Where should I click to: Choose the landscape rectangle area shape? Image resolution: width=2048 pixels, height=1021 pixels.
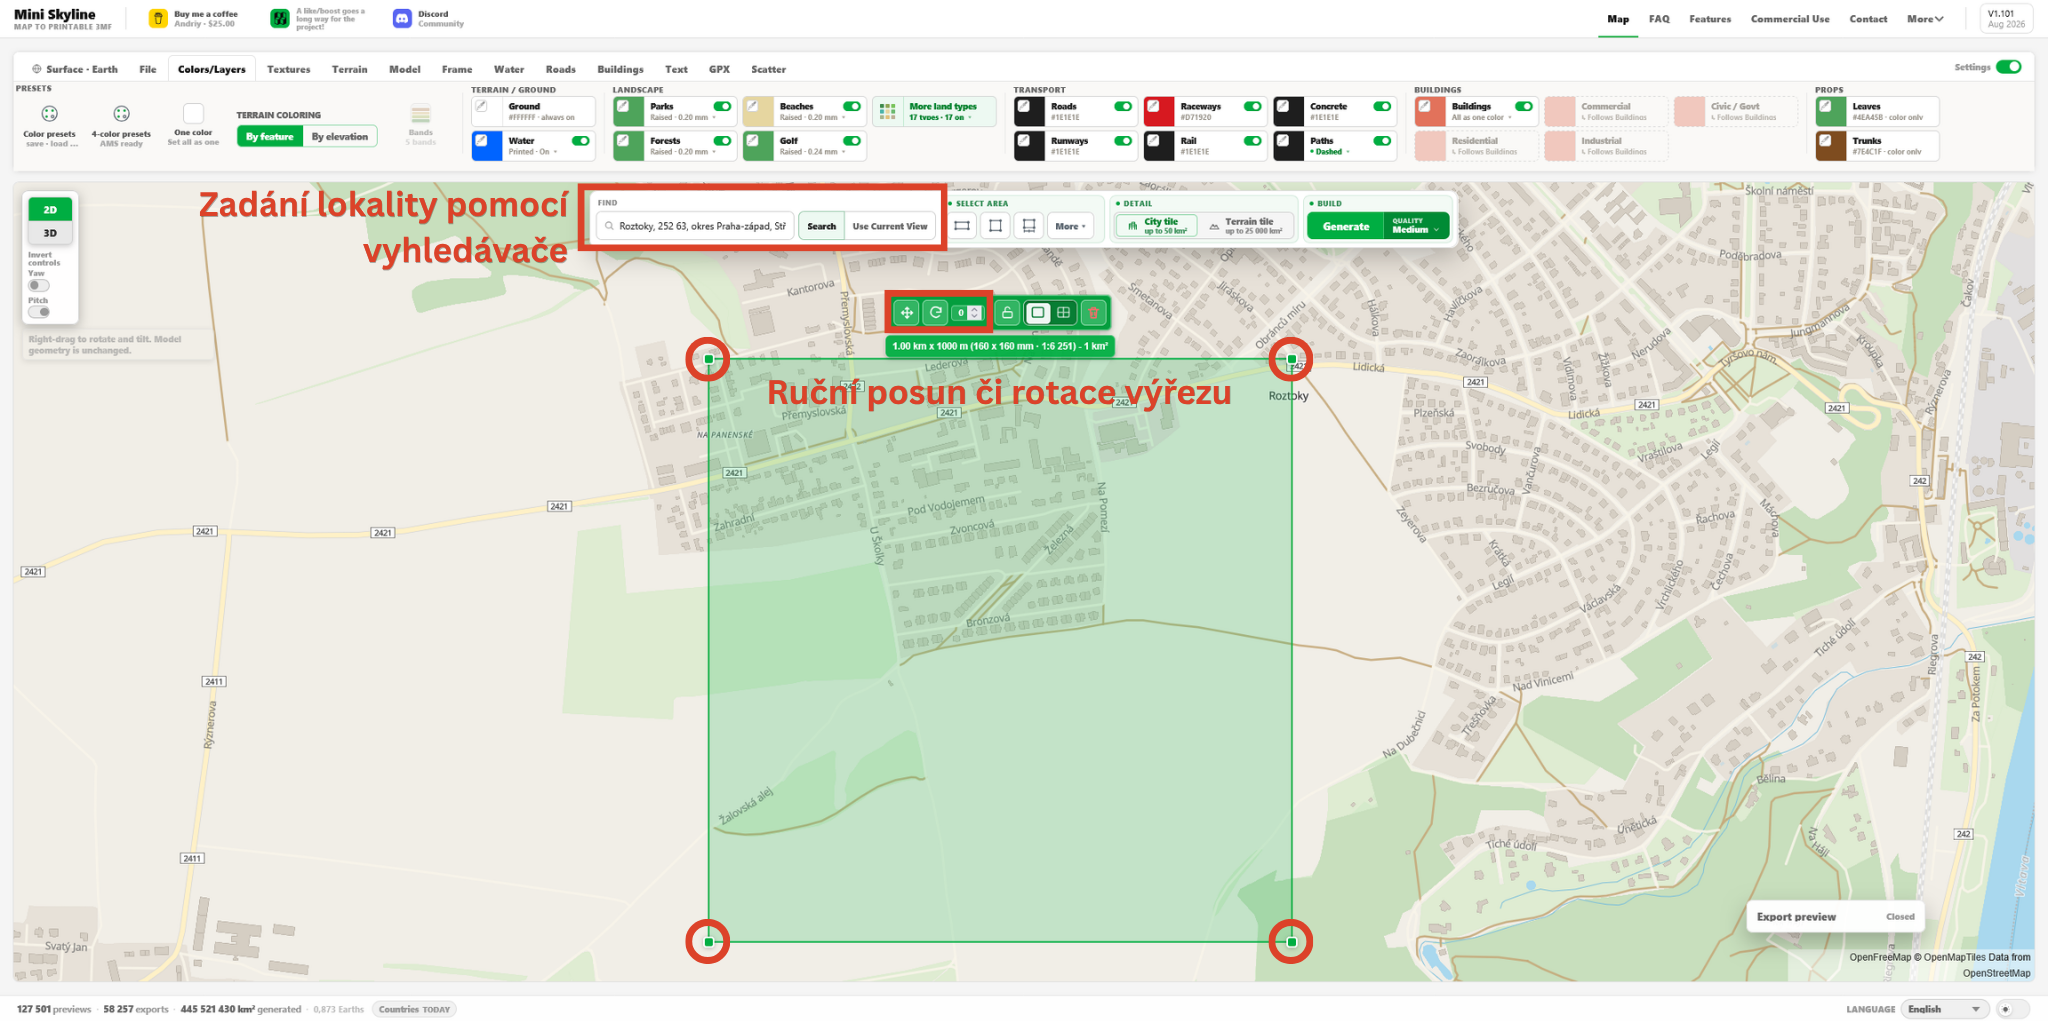[x=962, y=226]
